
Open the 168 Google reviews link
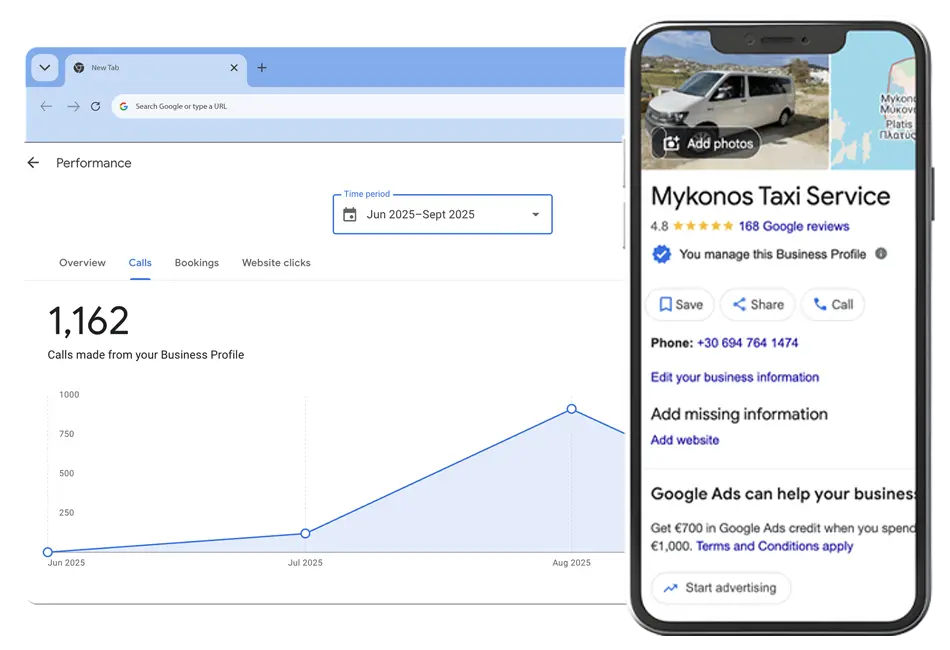pyautogui.click(x=793, y=226)
